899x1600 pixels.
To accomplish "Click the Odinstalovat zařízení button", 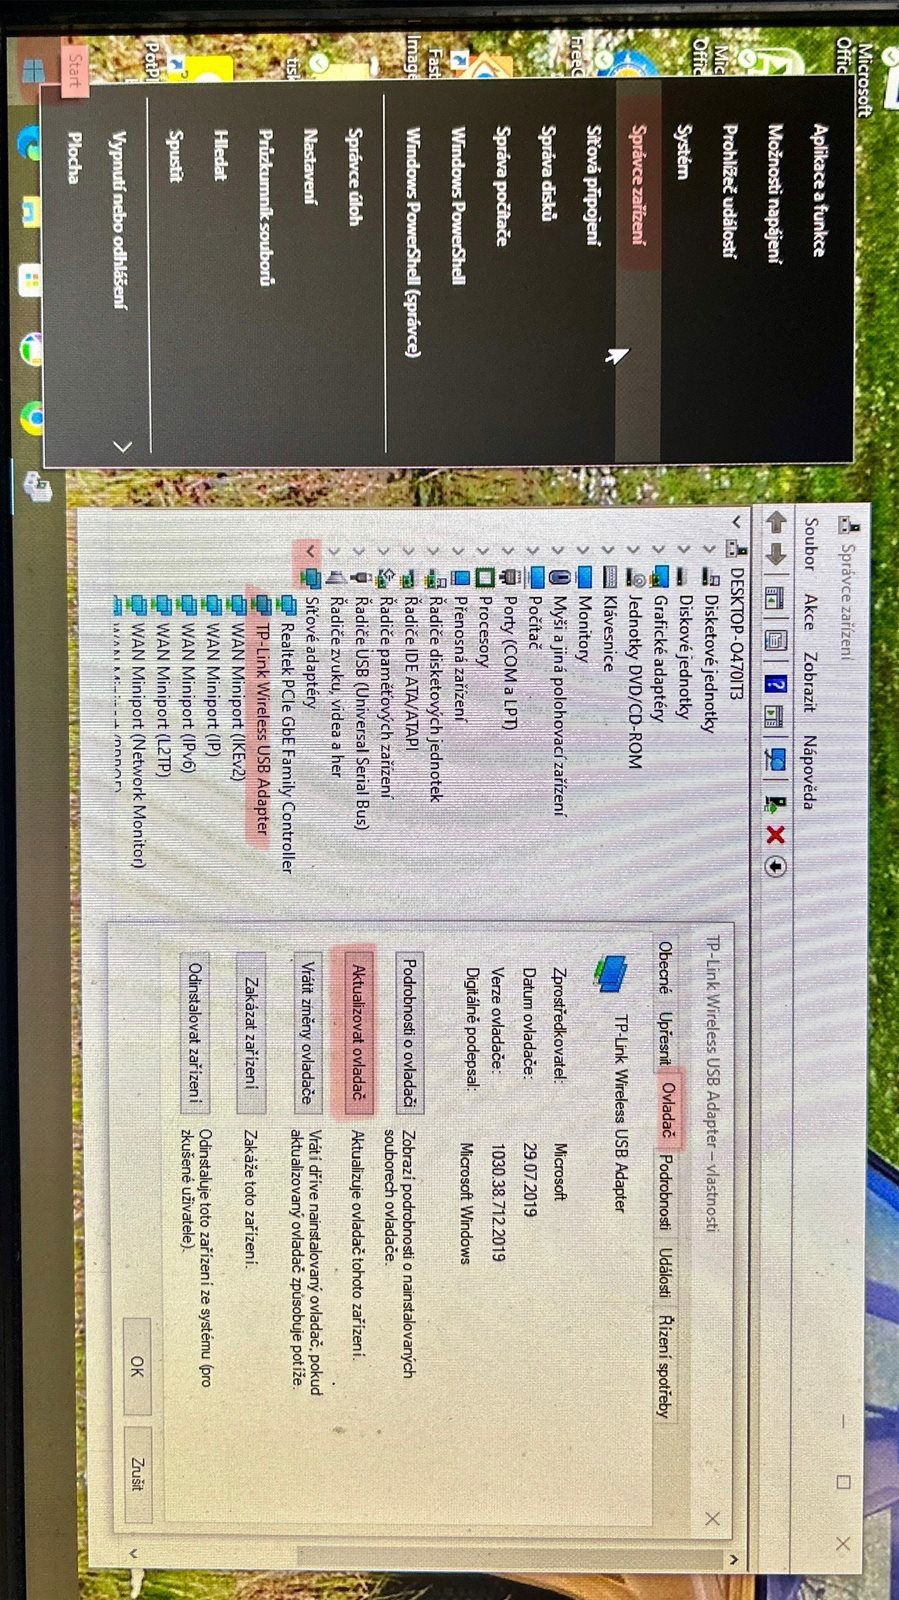I will pos(193,1033).
